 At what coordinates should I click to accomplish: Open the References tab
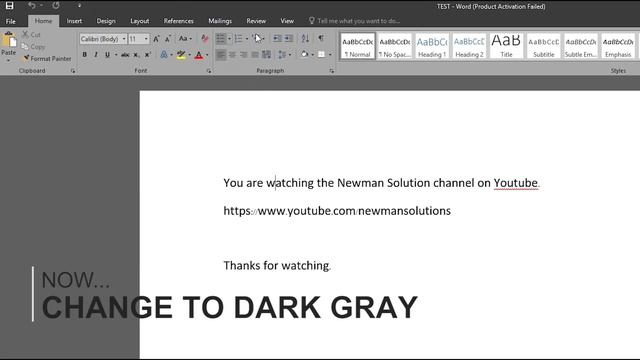[178, 21]
